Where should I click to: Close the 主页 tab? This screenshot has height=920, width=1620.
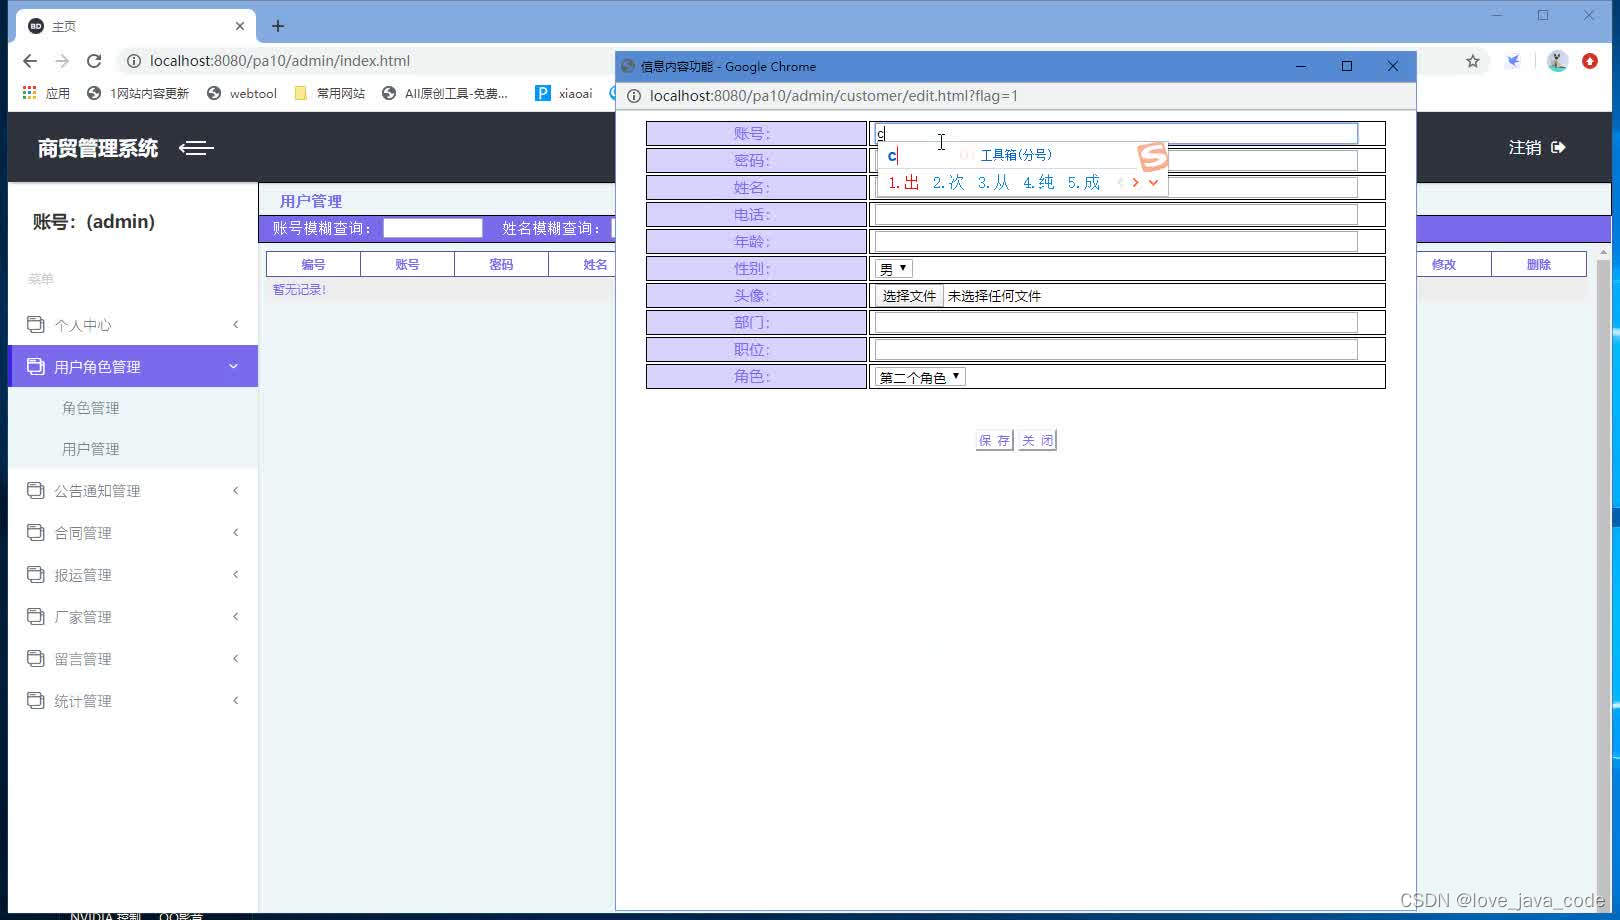tap(240, 26)
